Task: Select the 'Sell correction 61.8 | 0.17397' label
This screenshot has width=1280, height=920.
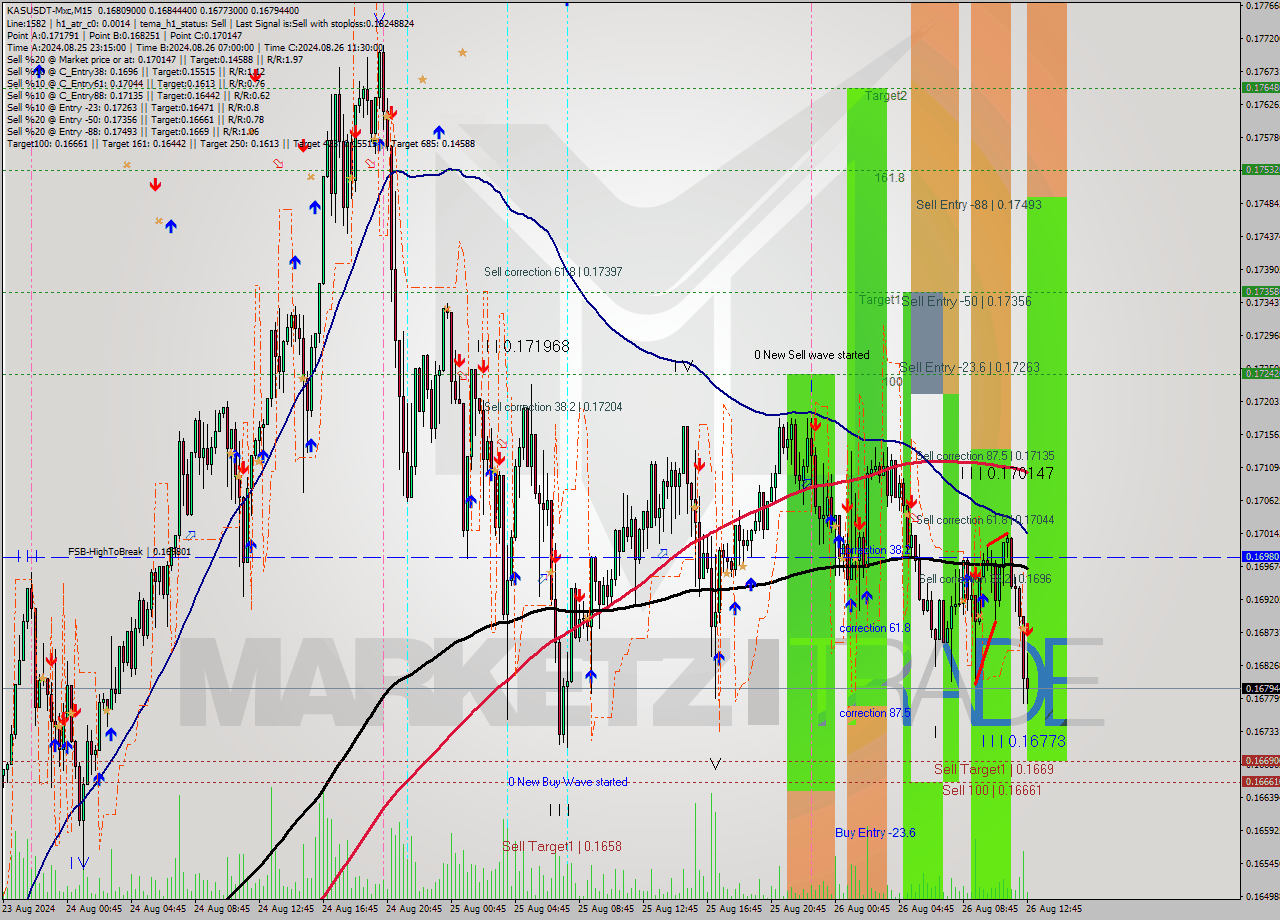Action: [553, 272]
